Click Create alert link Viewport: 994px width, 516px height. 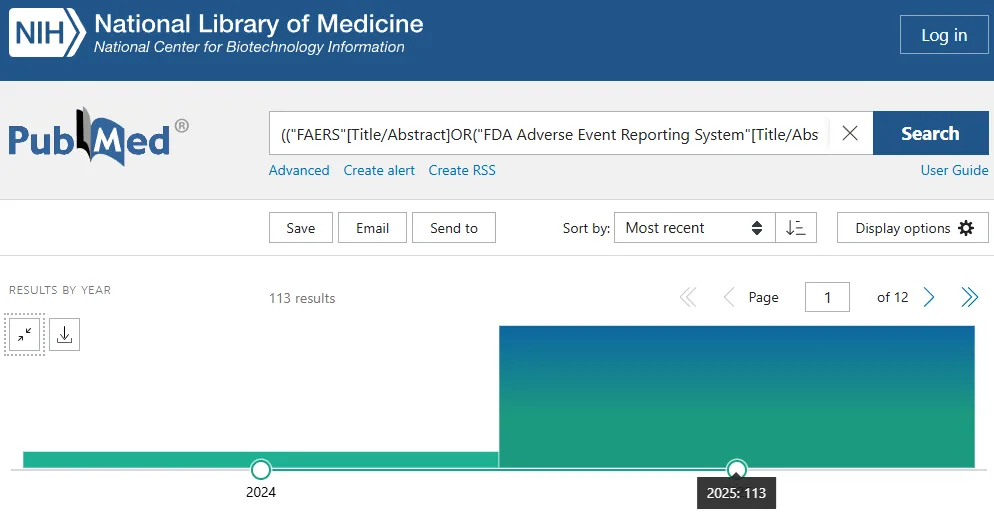pos(379,171)
